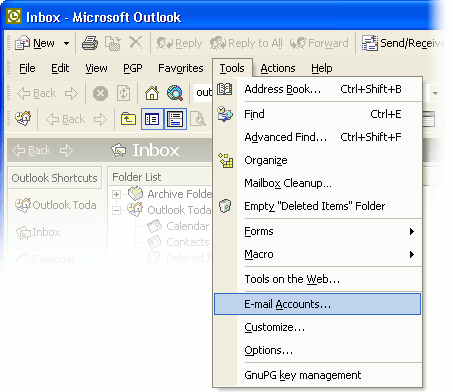The image size is (453, 392).
Task: Click the Folder List pane header
Action: pyautogui.click(x=159, y=177)
